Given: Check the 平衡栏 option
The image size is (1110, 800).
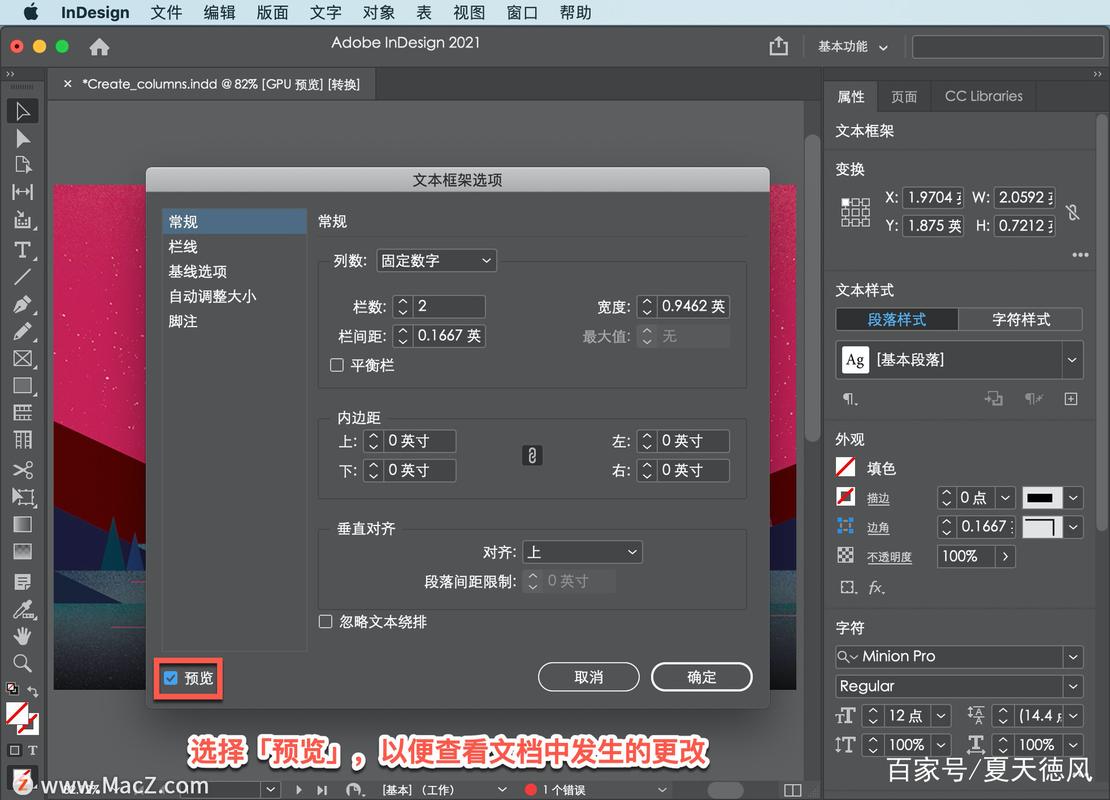Looking at the screenshot, I should pyautogui.click(x=337, y=365).
